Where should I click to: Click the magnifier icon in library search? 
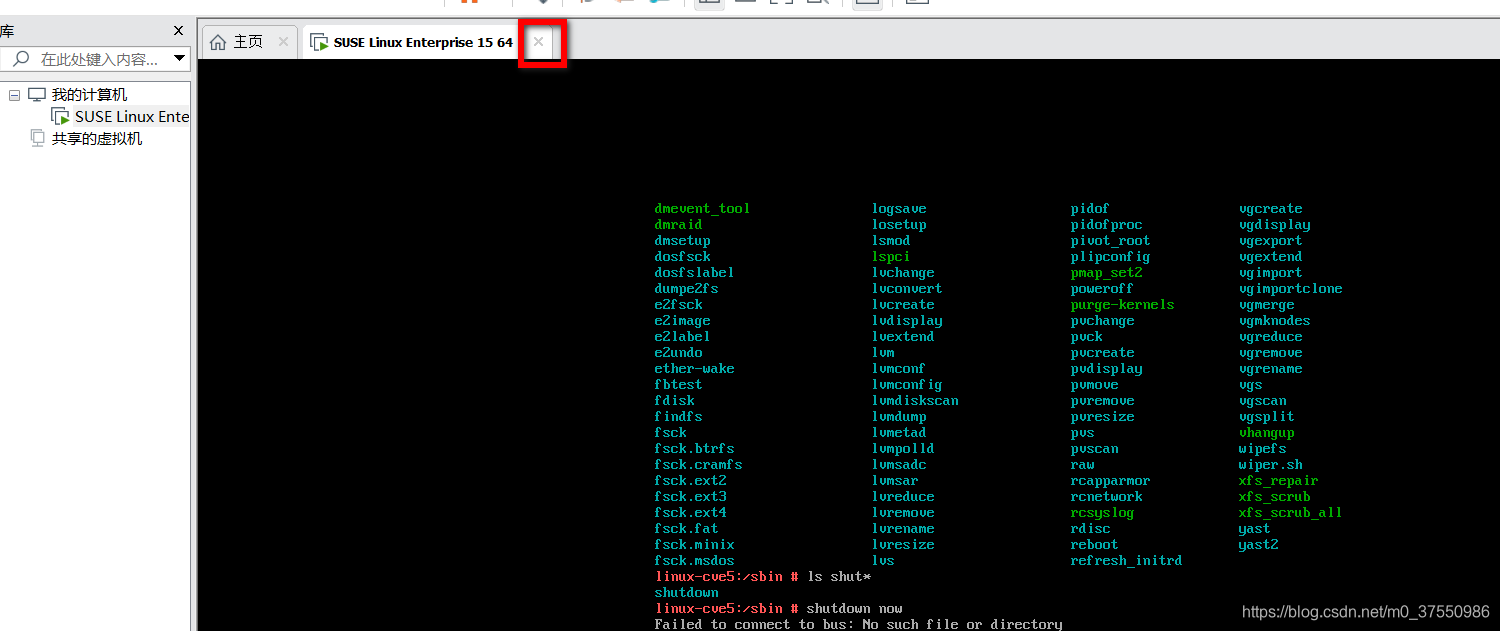coord(21,59)
